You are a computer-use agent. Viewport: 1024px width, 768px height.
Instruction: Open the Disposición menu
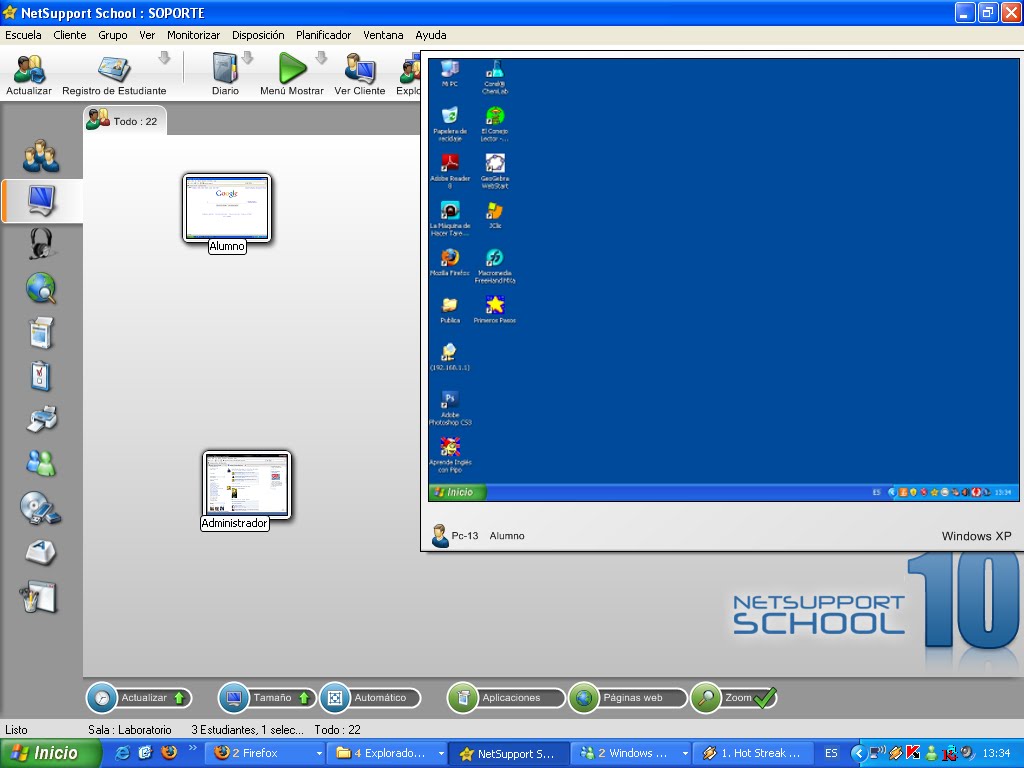258,35
